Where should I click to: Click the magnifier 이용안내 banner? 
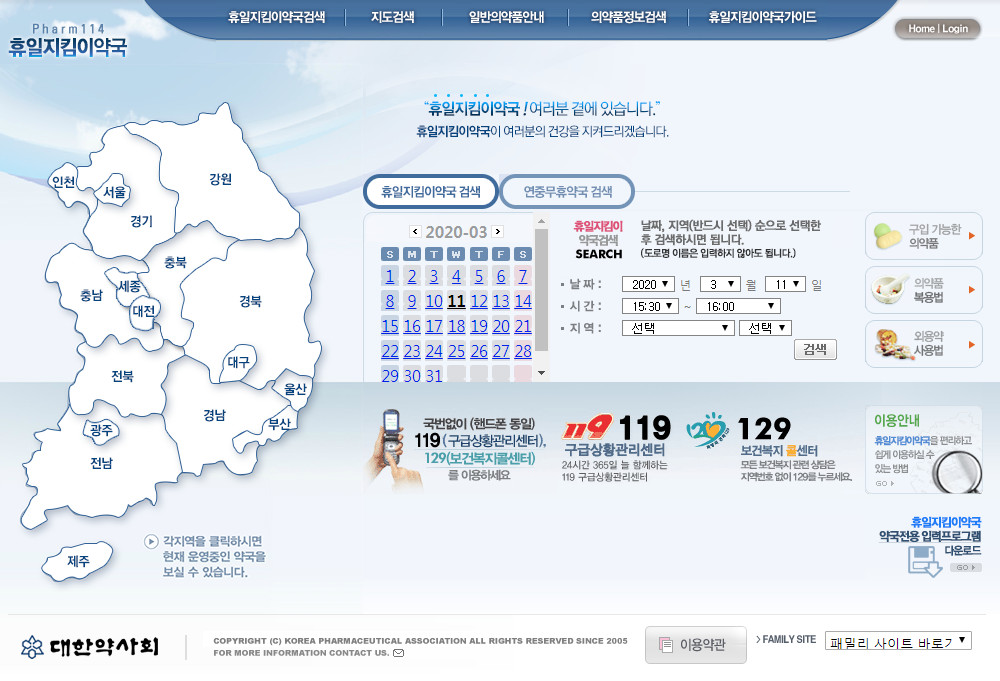923,450
